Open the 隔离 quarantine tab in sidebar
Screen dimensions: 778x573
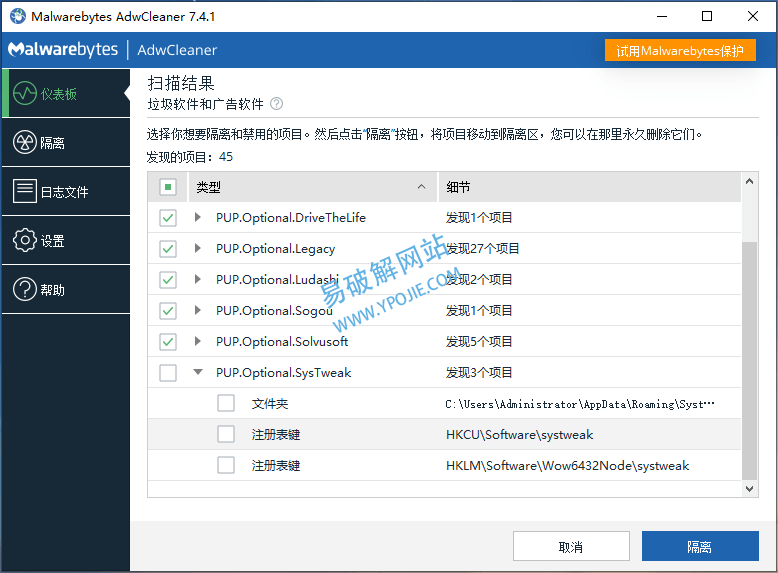pos(65,142)
